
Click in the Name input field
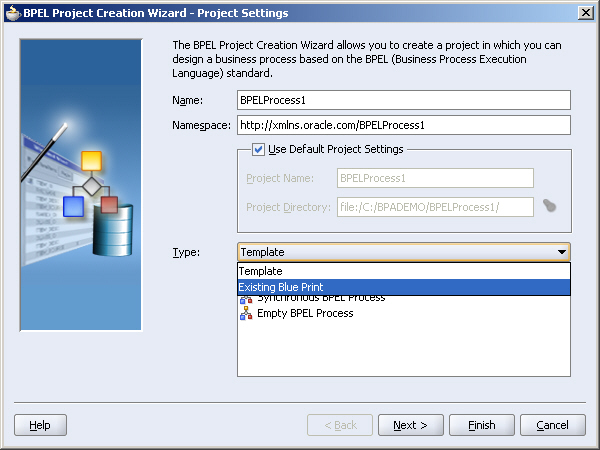tap(404, 100)
